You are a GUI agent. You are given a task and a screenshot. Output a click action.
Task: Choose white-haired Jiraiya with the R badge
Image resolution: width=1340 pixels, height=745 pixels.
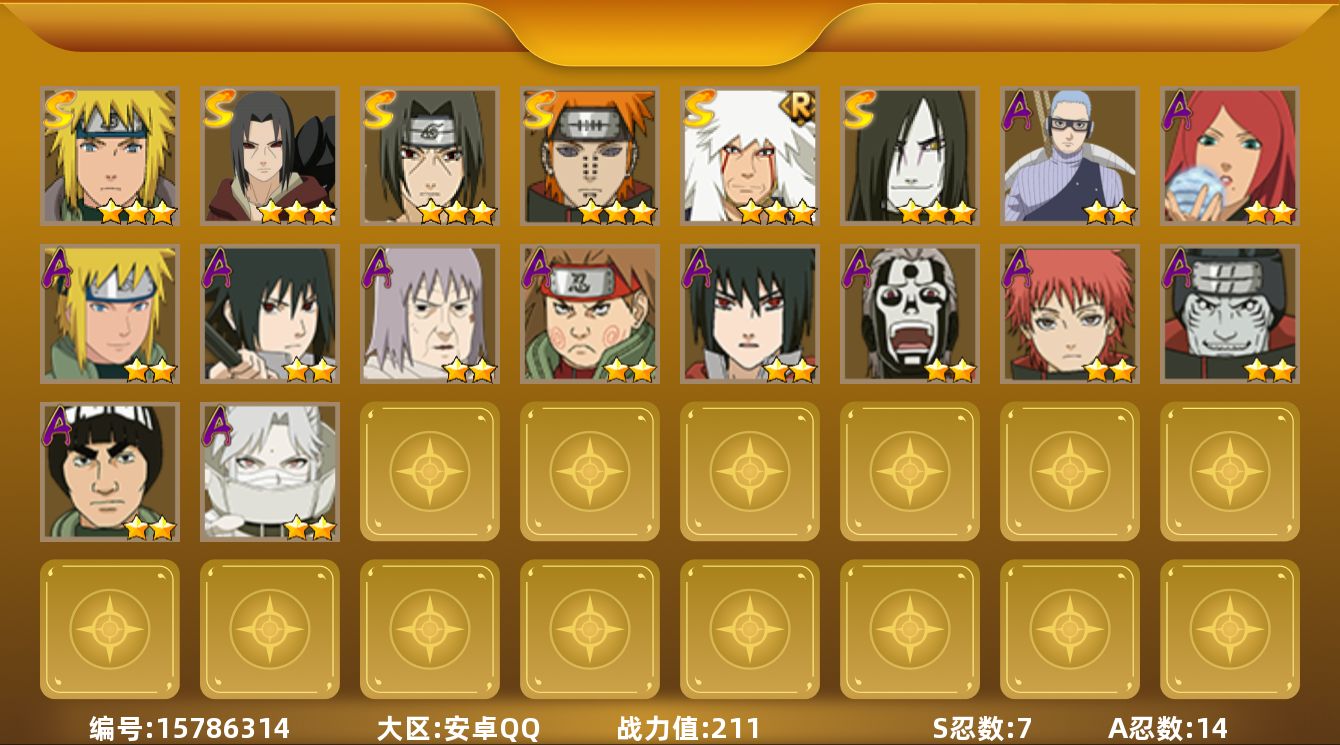click(x=750, y=155)
